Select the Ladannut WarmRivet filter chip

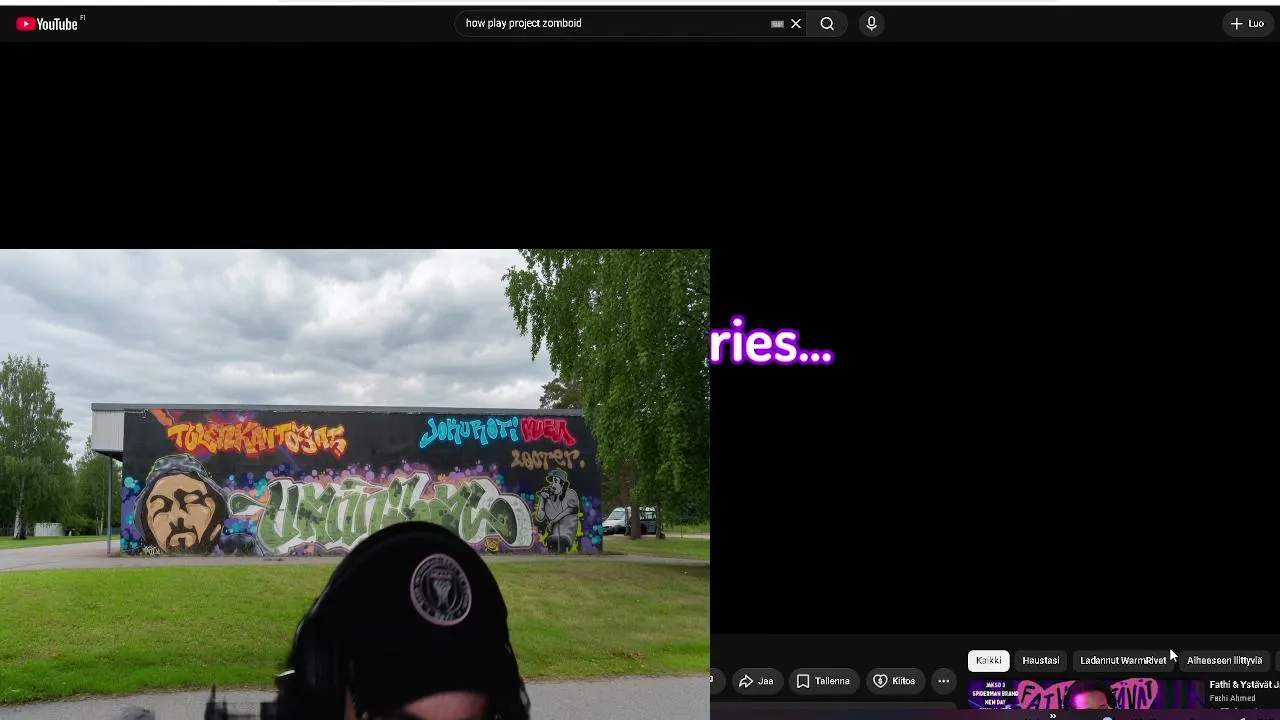click(1123, 660)
